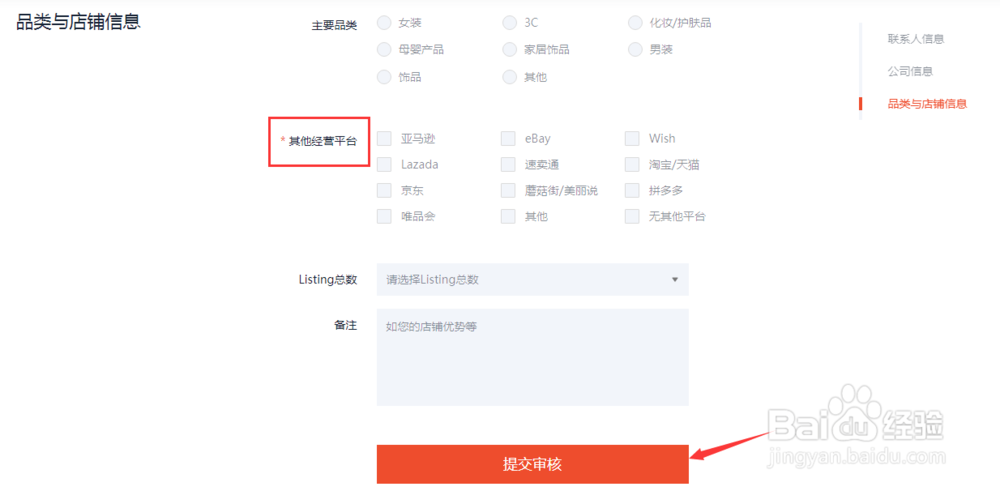The width and height of the screenshot is (1000, 491).
Task: Open the Listing总数 dropdown
Action: 532,280
